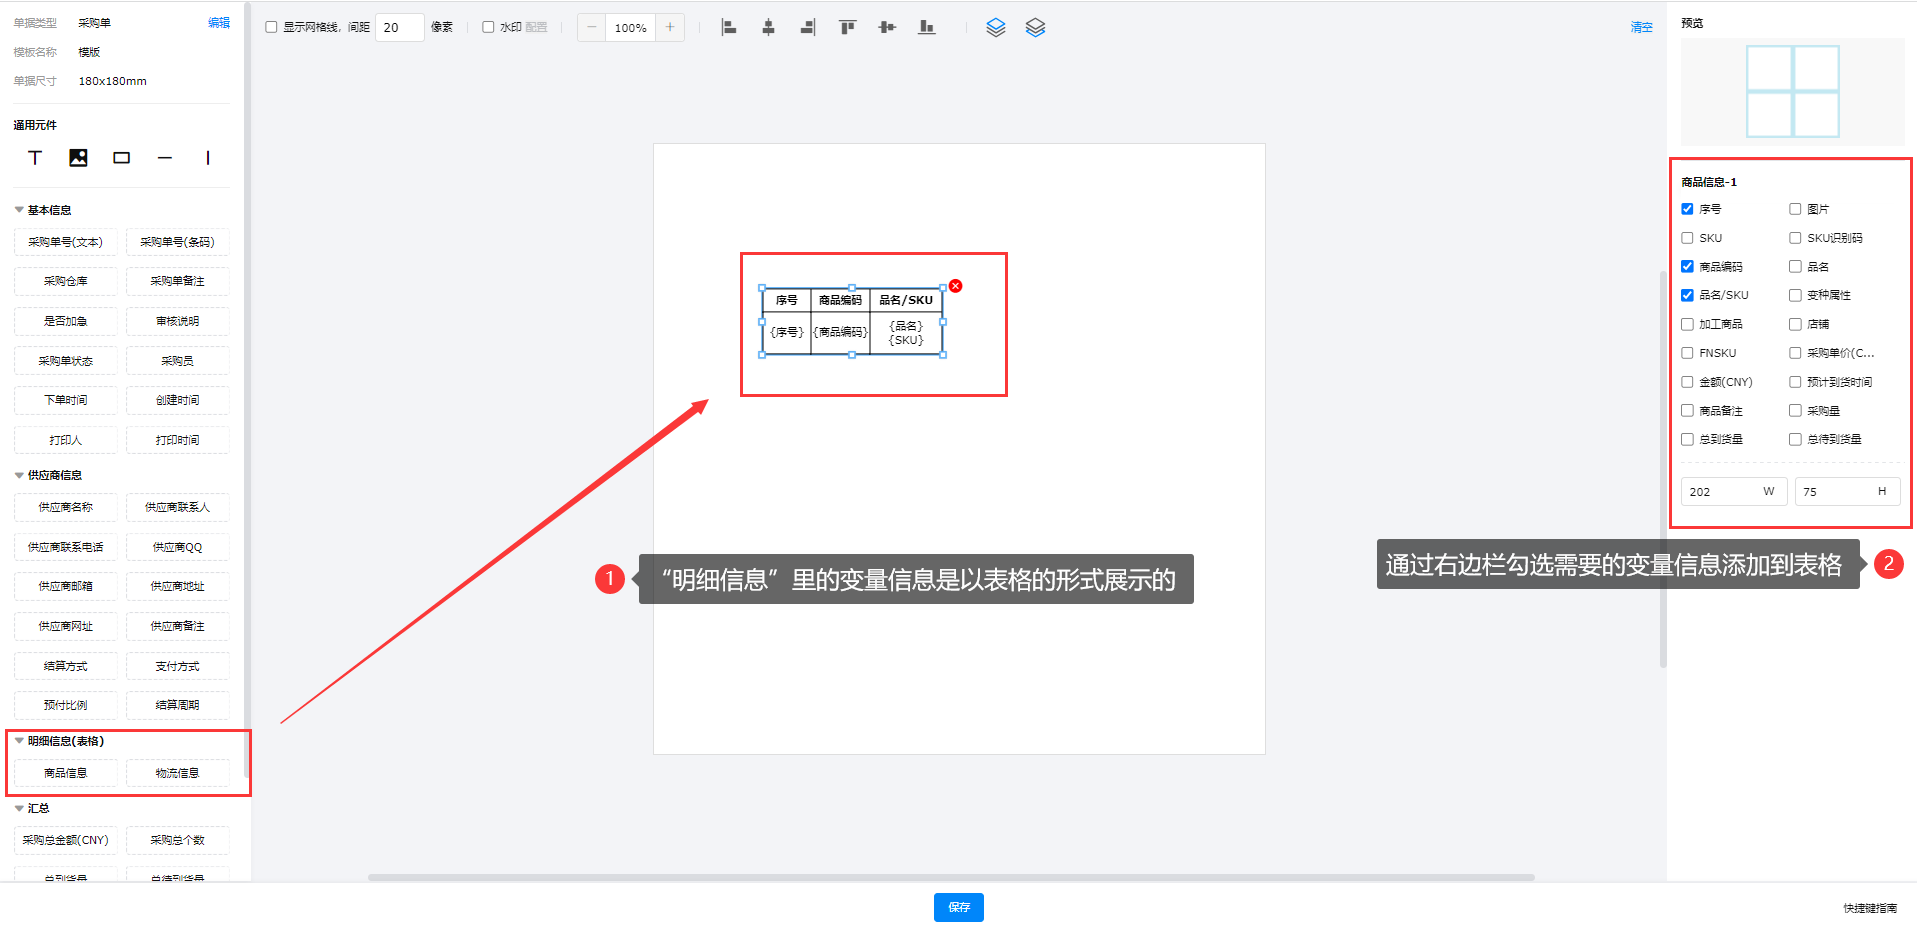Add the 商品信息 table component
1917x928 pixels.
(x=66, y=773)
